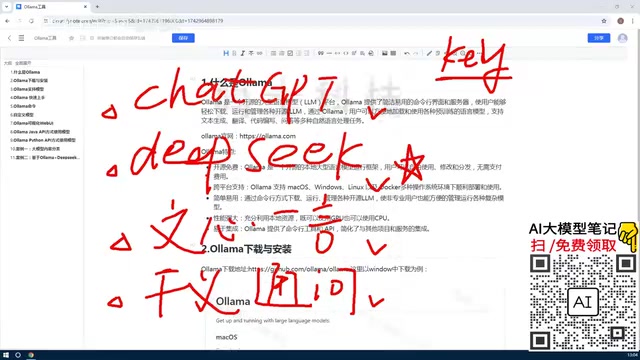Viewport: 640px width, 360px height.
Task: Star the Ollama工具 document
Action: [x=71, y=38]
